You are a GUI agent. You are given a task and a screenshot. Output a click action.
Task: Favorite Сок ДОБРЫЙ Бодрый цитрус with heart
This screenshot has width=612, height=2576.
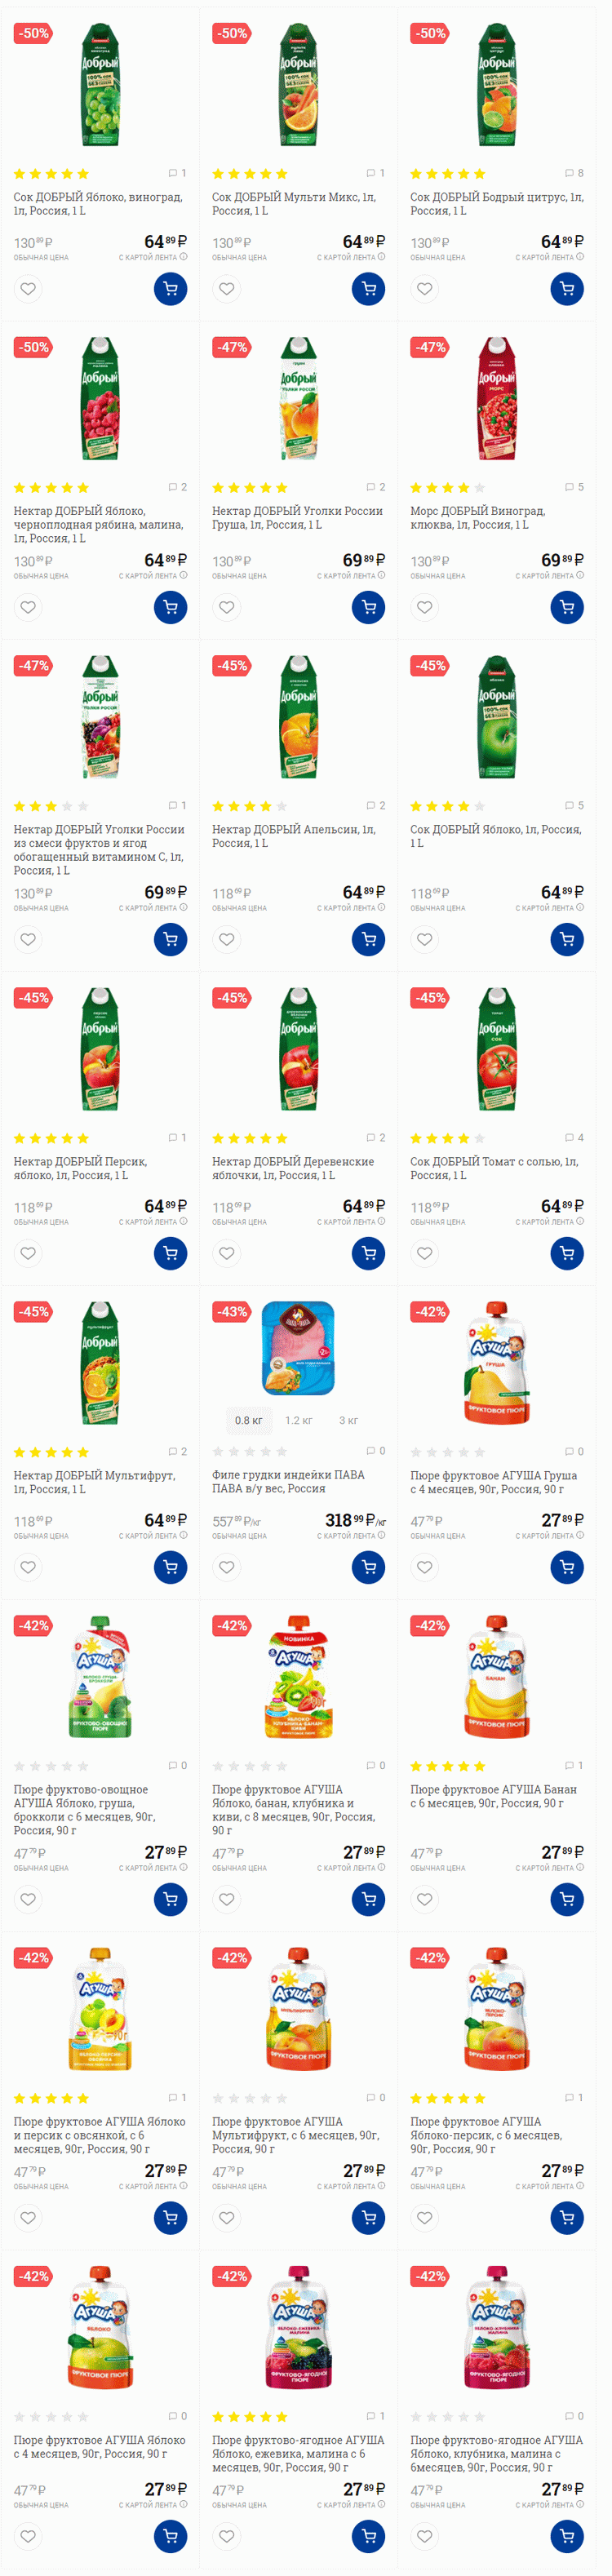(425, 289)
